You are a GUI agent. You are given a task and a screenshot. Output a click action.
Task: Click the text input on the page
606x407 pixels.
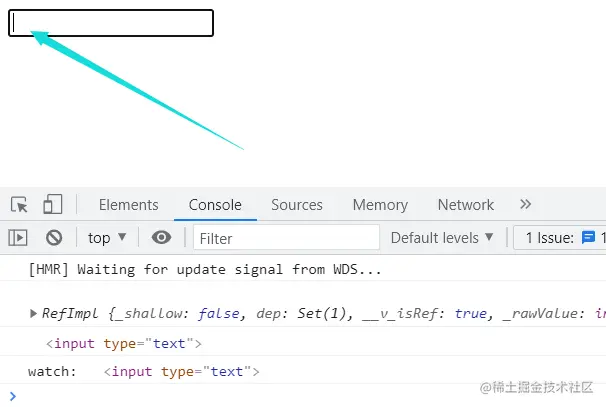111,23
